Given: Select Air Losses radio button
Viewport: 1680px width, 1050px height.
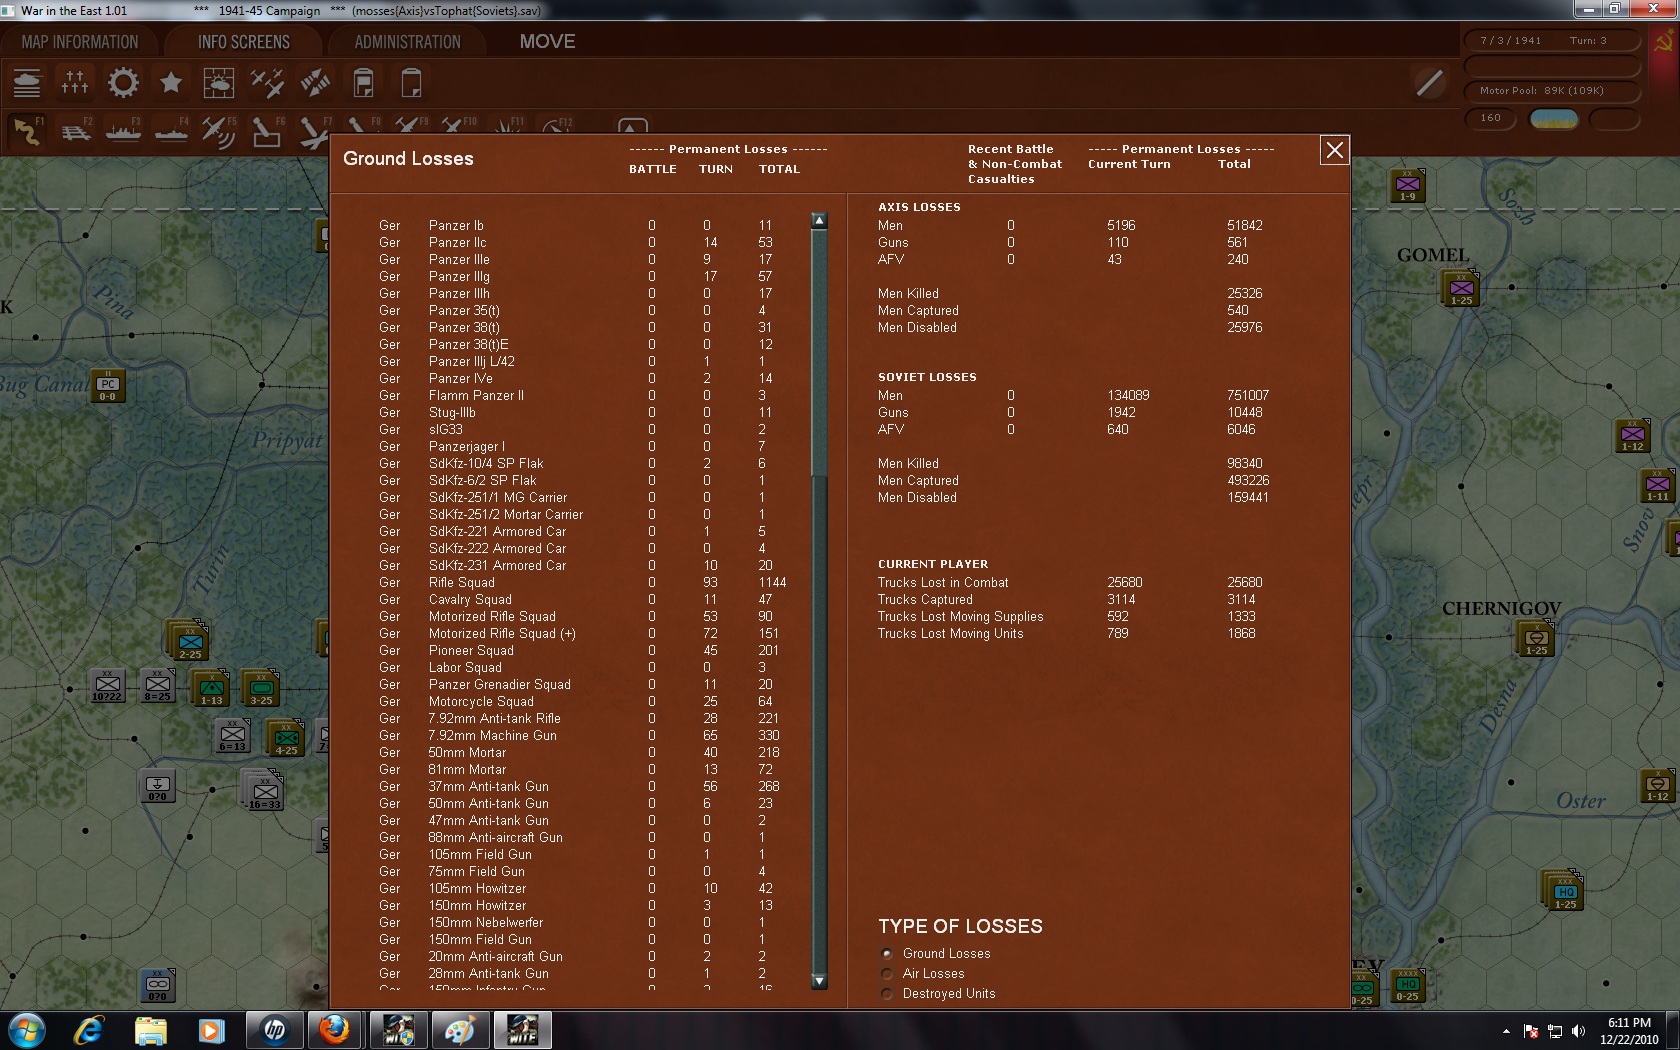Looking at the screenshot, I should pos(887,974).
